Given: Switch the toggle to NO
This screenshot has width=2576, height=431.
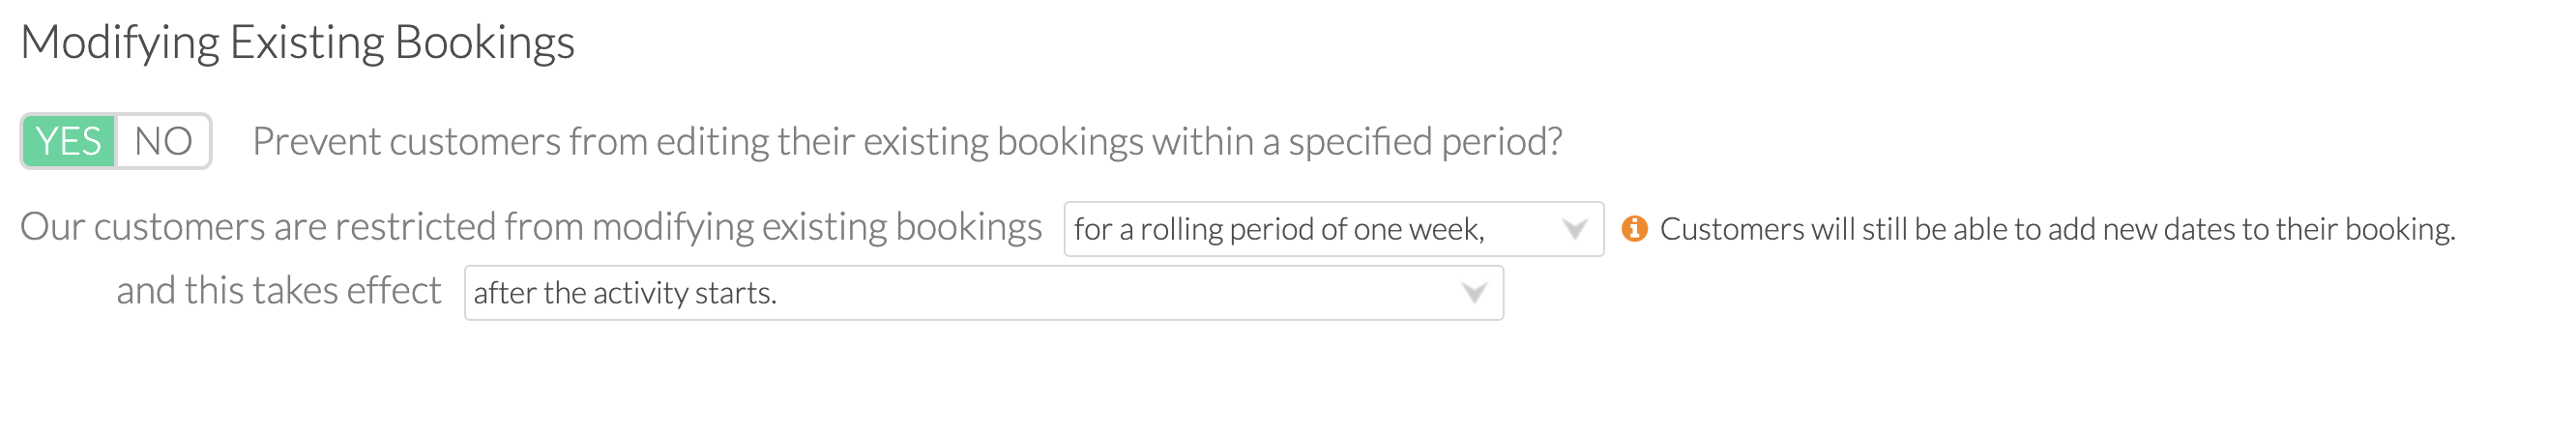Looking at the screenshot, I should [x=163, y=141].
